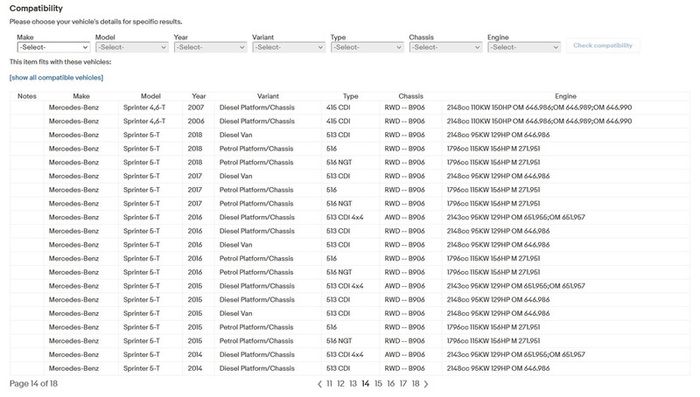Go to previous page using left chevron
The height and width of the screenshot is (397, 700).
320,384
